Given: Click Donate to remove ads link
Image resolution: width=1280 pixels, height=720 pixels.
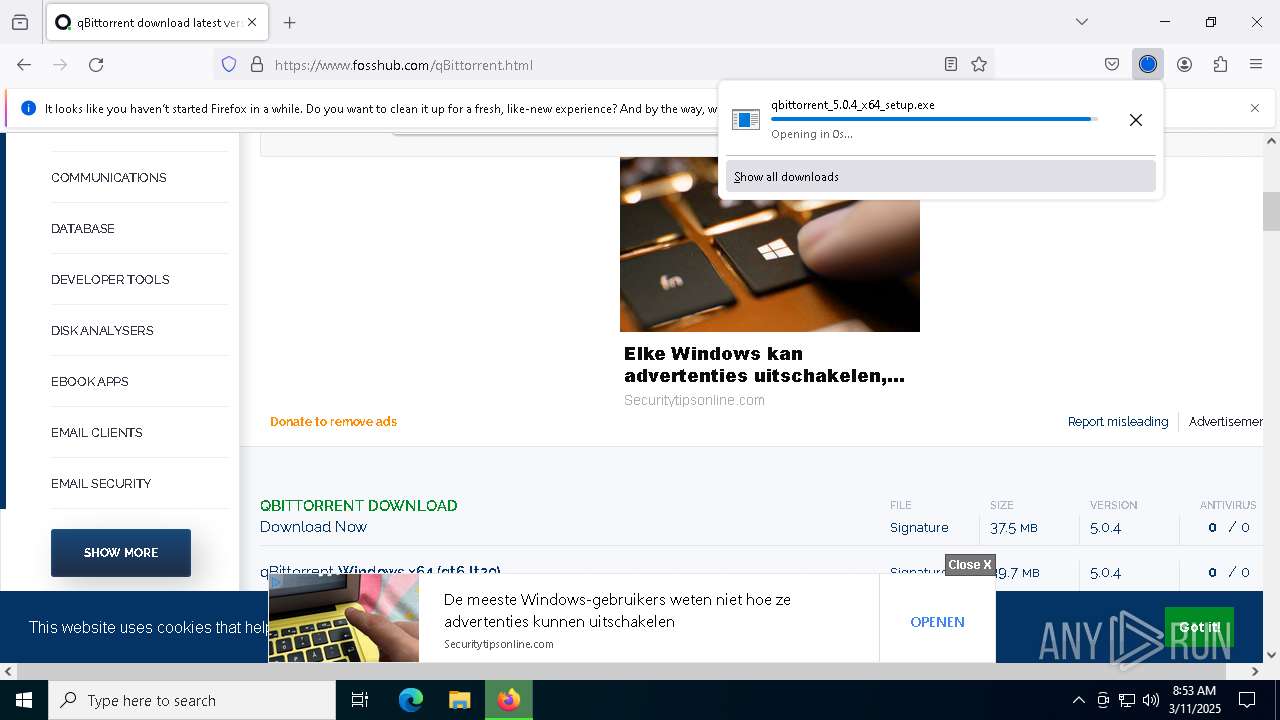Looking at the screenshot, I should 334,422.
